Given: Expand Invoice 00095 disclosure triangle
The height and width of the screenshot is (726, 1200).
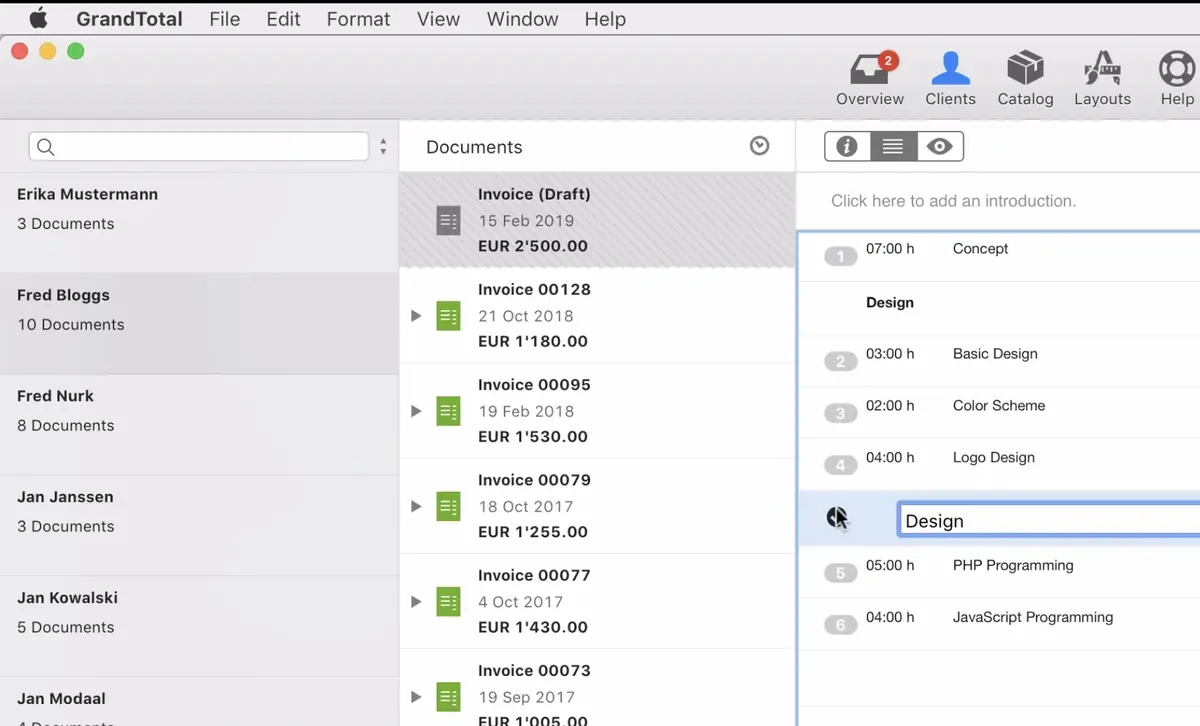Looking at the screenshot, I should pyautogui.click(x=417, y=411).
